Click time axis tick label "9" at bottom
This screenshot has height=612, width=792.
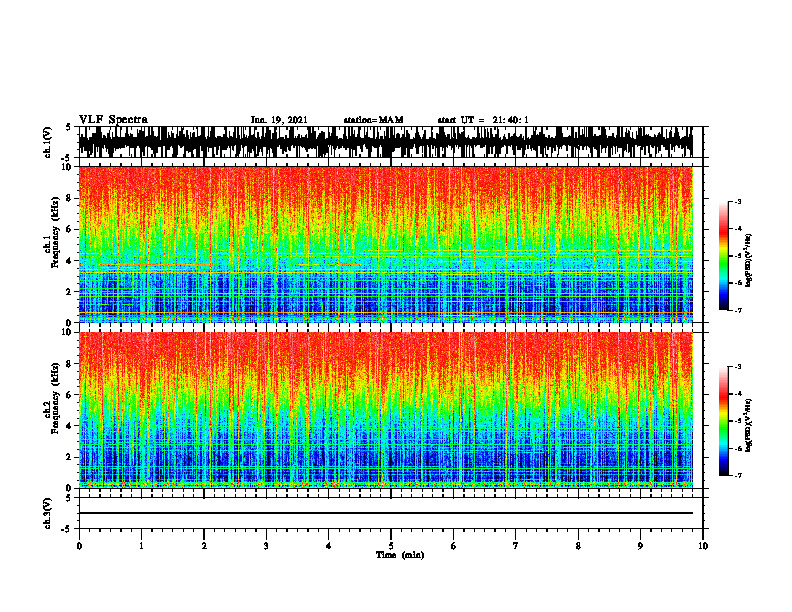[640, 546]
